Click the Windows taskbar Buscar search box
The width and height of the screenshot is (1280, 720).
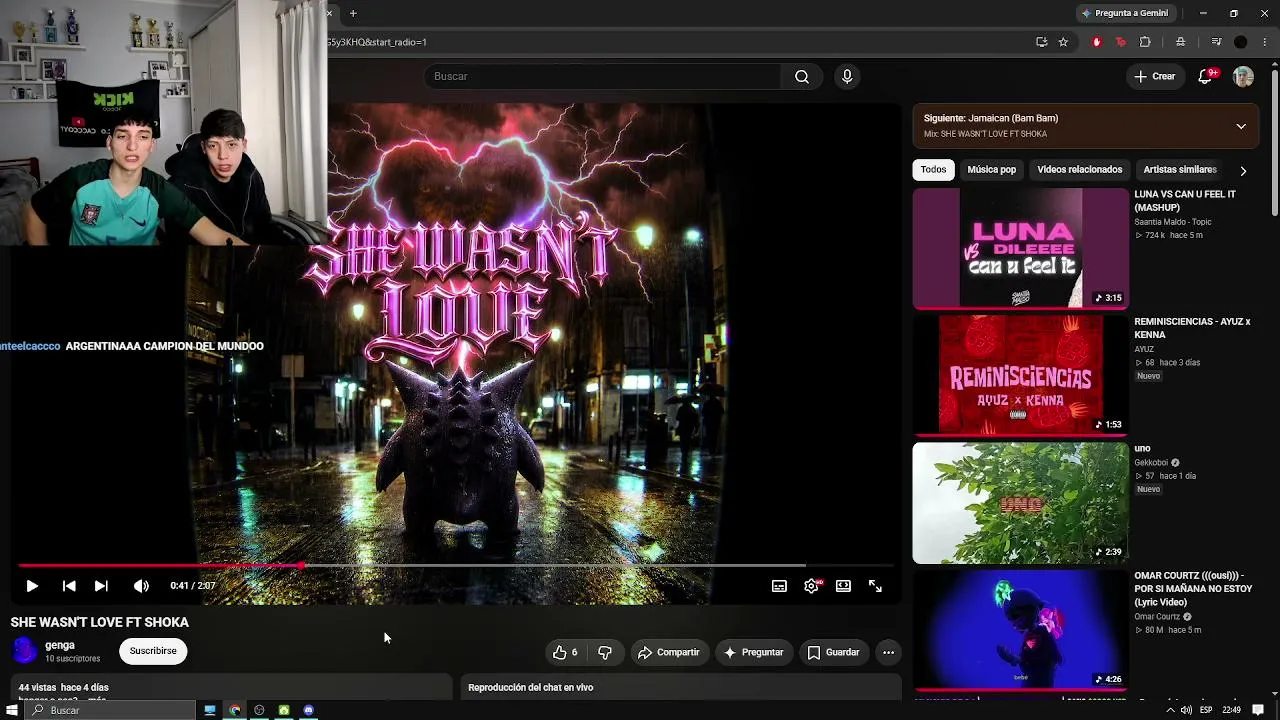tap(110, 710)
